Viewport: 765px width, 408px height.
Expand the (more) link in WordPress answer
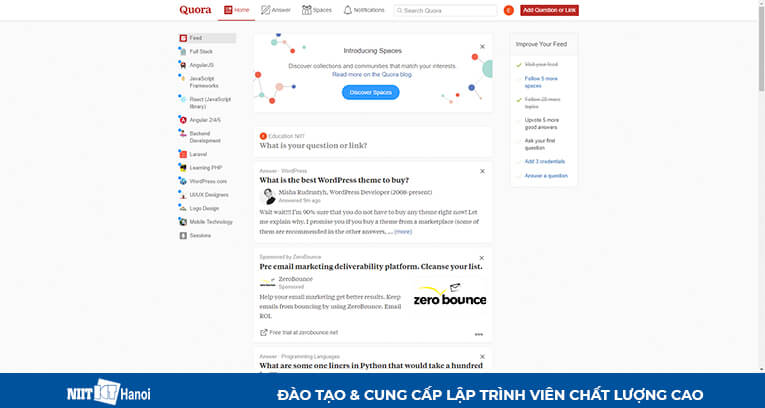coord(403,232)
